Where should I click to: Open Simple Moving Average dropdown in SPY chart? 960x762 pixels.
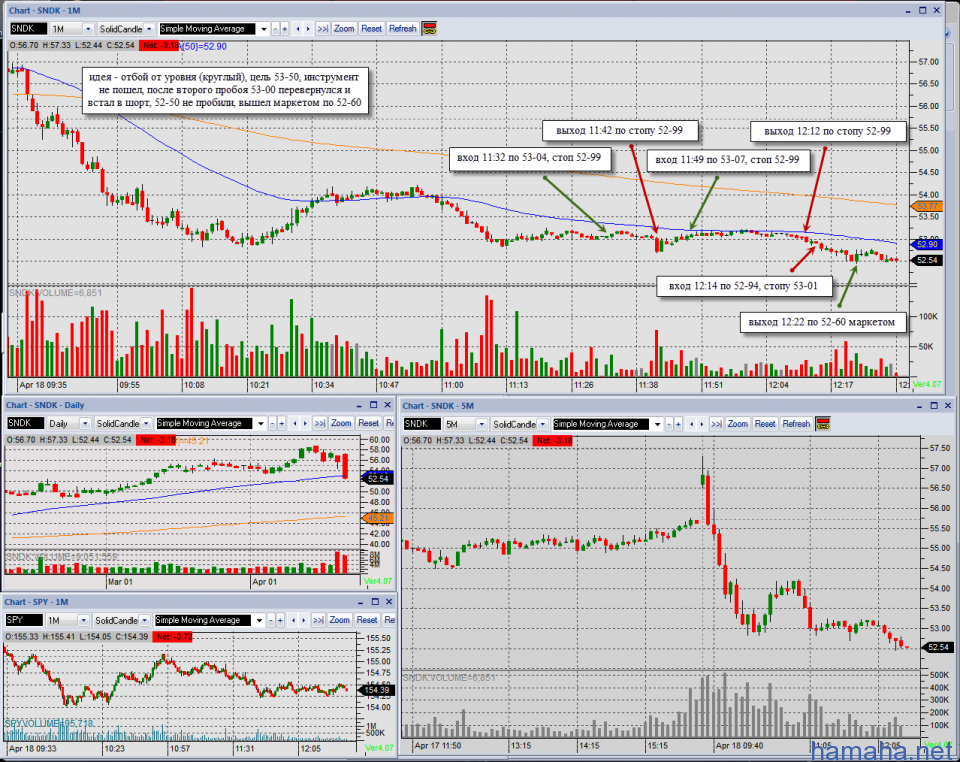coord(259,621)
